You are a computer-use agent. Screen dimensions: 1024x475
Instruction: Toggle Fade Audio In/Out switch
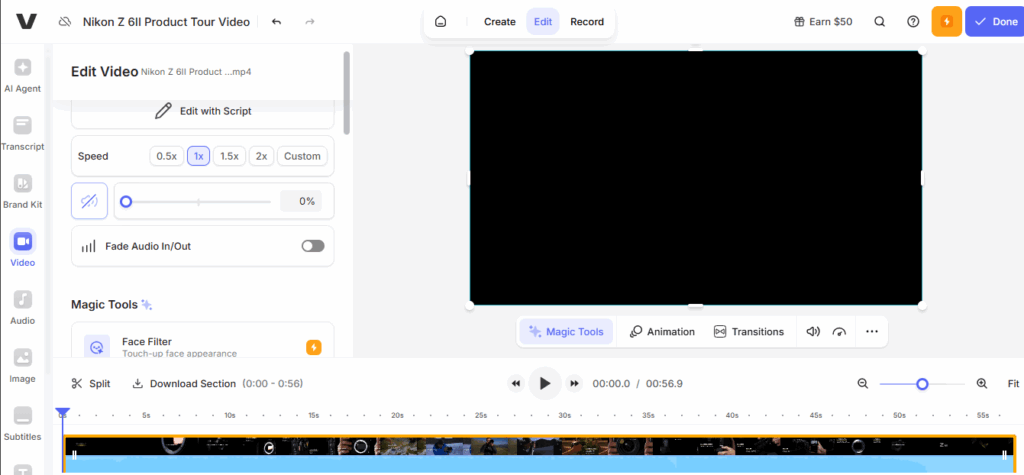(313, 246)
